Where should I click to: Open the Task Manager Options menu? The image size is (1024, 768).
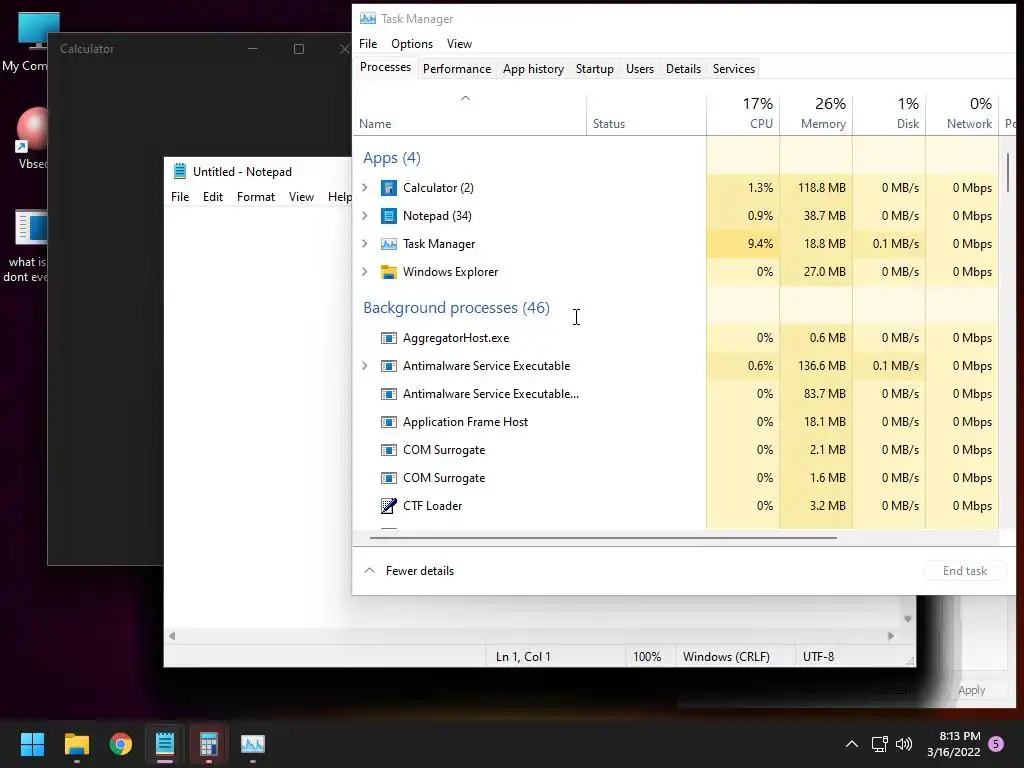(411, 44)
